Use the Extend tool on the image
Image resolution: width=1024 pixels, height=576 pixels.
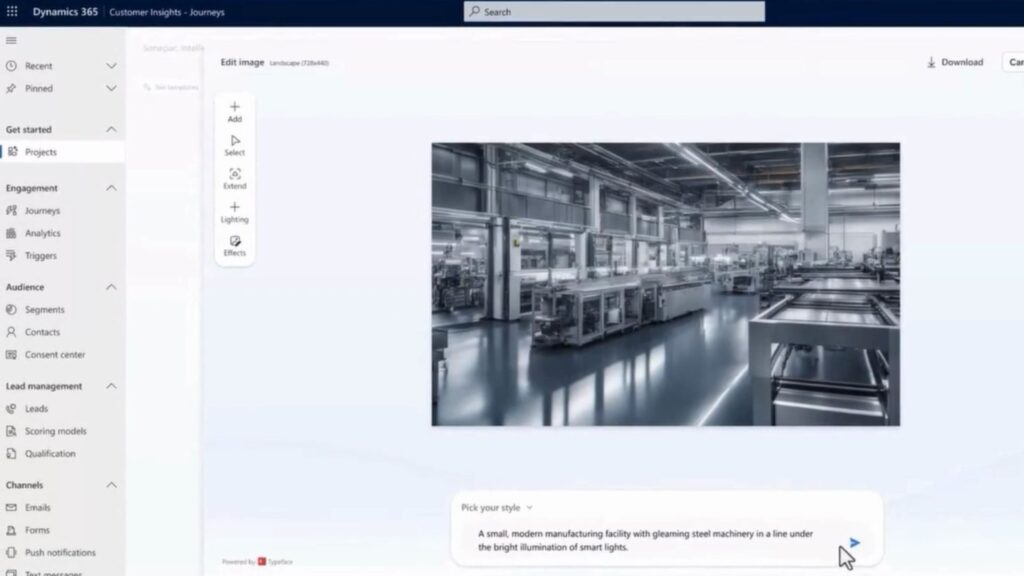click(234, 178)
